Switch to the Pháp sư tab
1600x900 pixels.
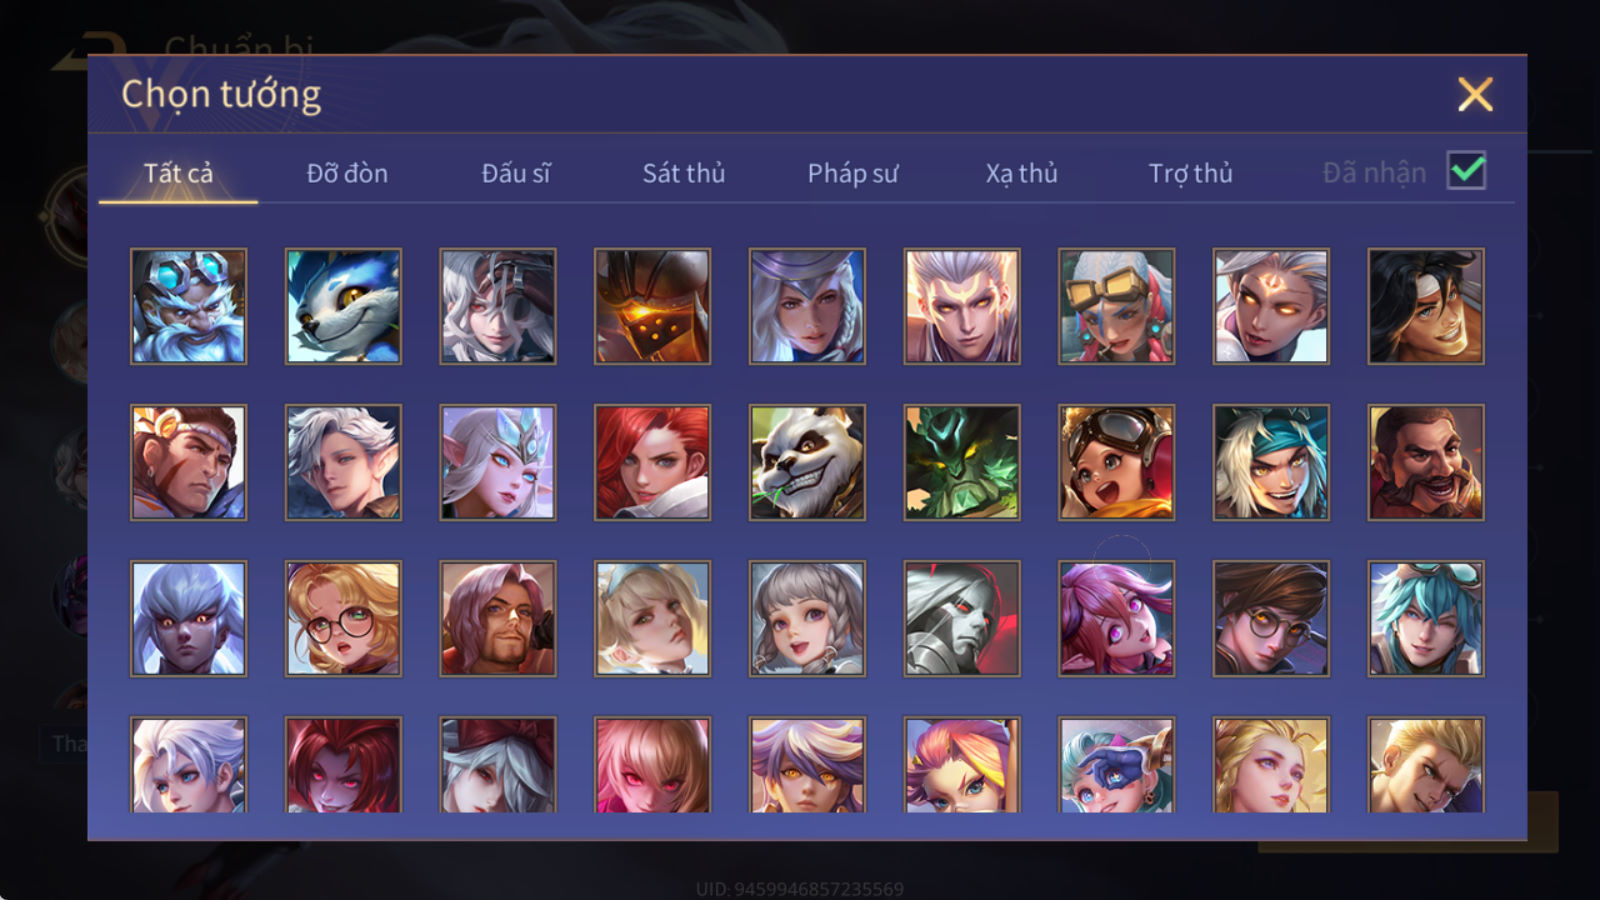click(852, 173)
